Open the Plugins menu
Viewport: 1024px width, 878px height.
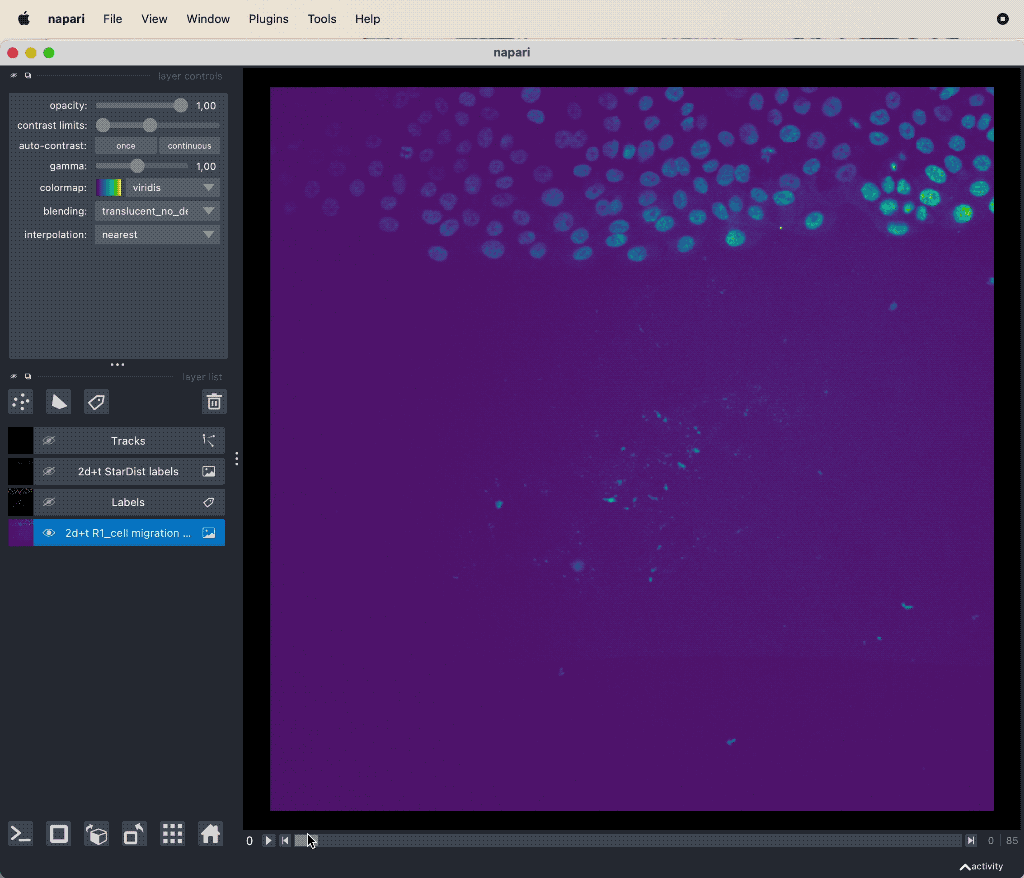tap(268, 19)
